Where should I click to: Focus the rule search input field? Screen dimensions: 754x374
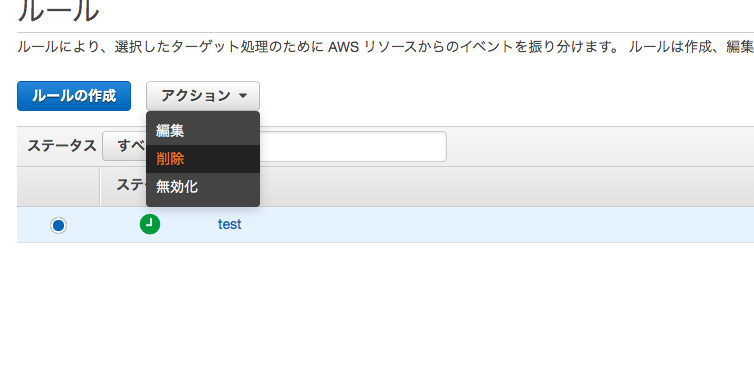(353, 146)
